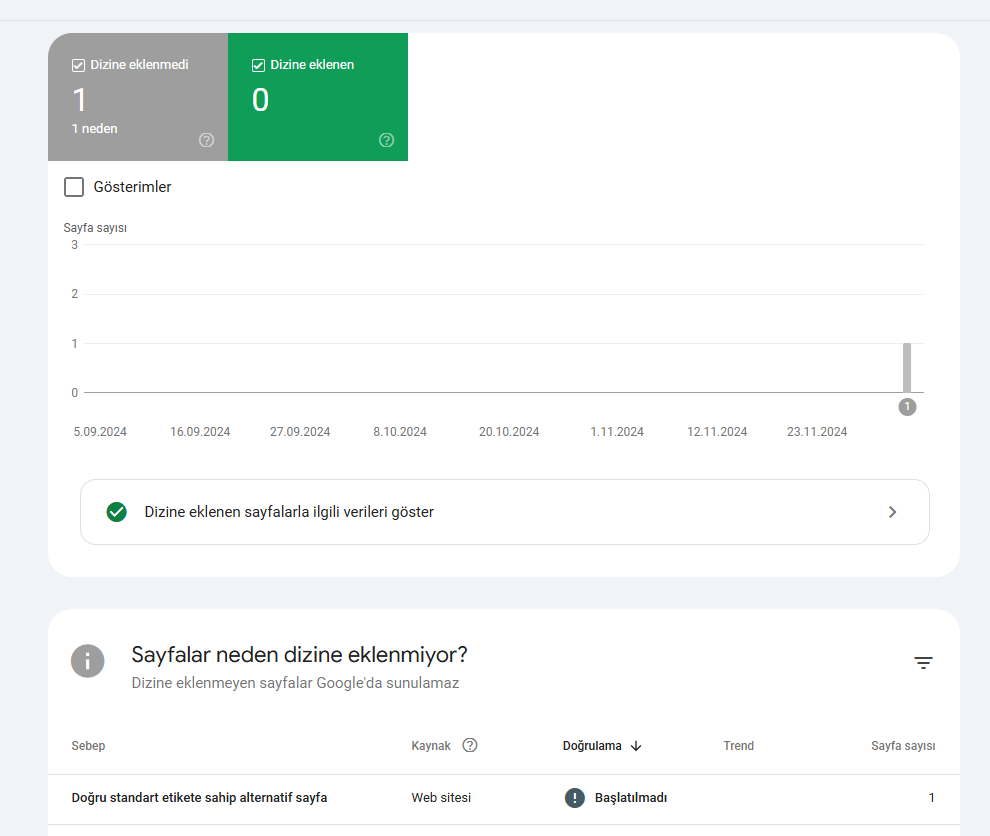Expand the chevron arrow on indexed pages row
Image resolution: width=990 pixels, height=836 pixels.
click(x=892, y=512)
